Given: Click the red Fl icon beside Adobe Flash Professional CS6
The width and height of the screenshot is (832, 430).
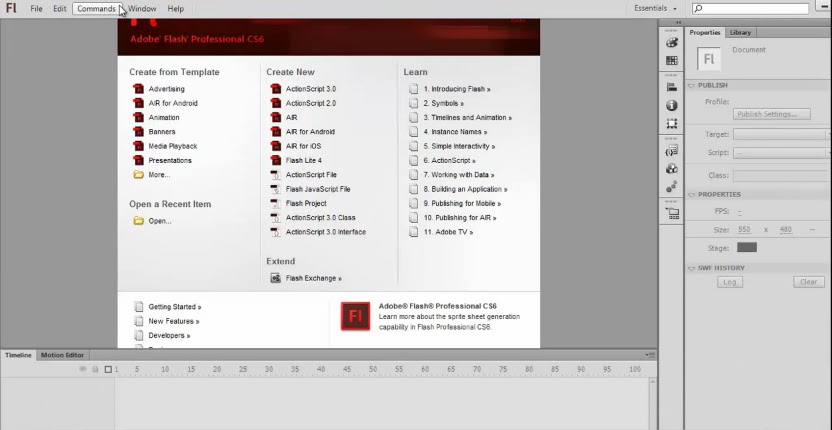Looking at the screenshot, I should 355,316.
